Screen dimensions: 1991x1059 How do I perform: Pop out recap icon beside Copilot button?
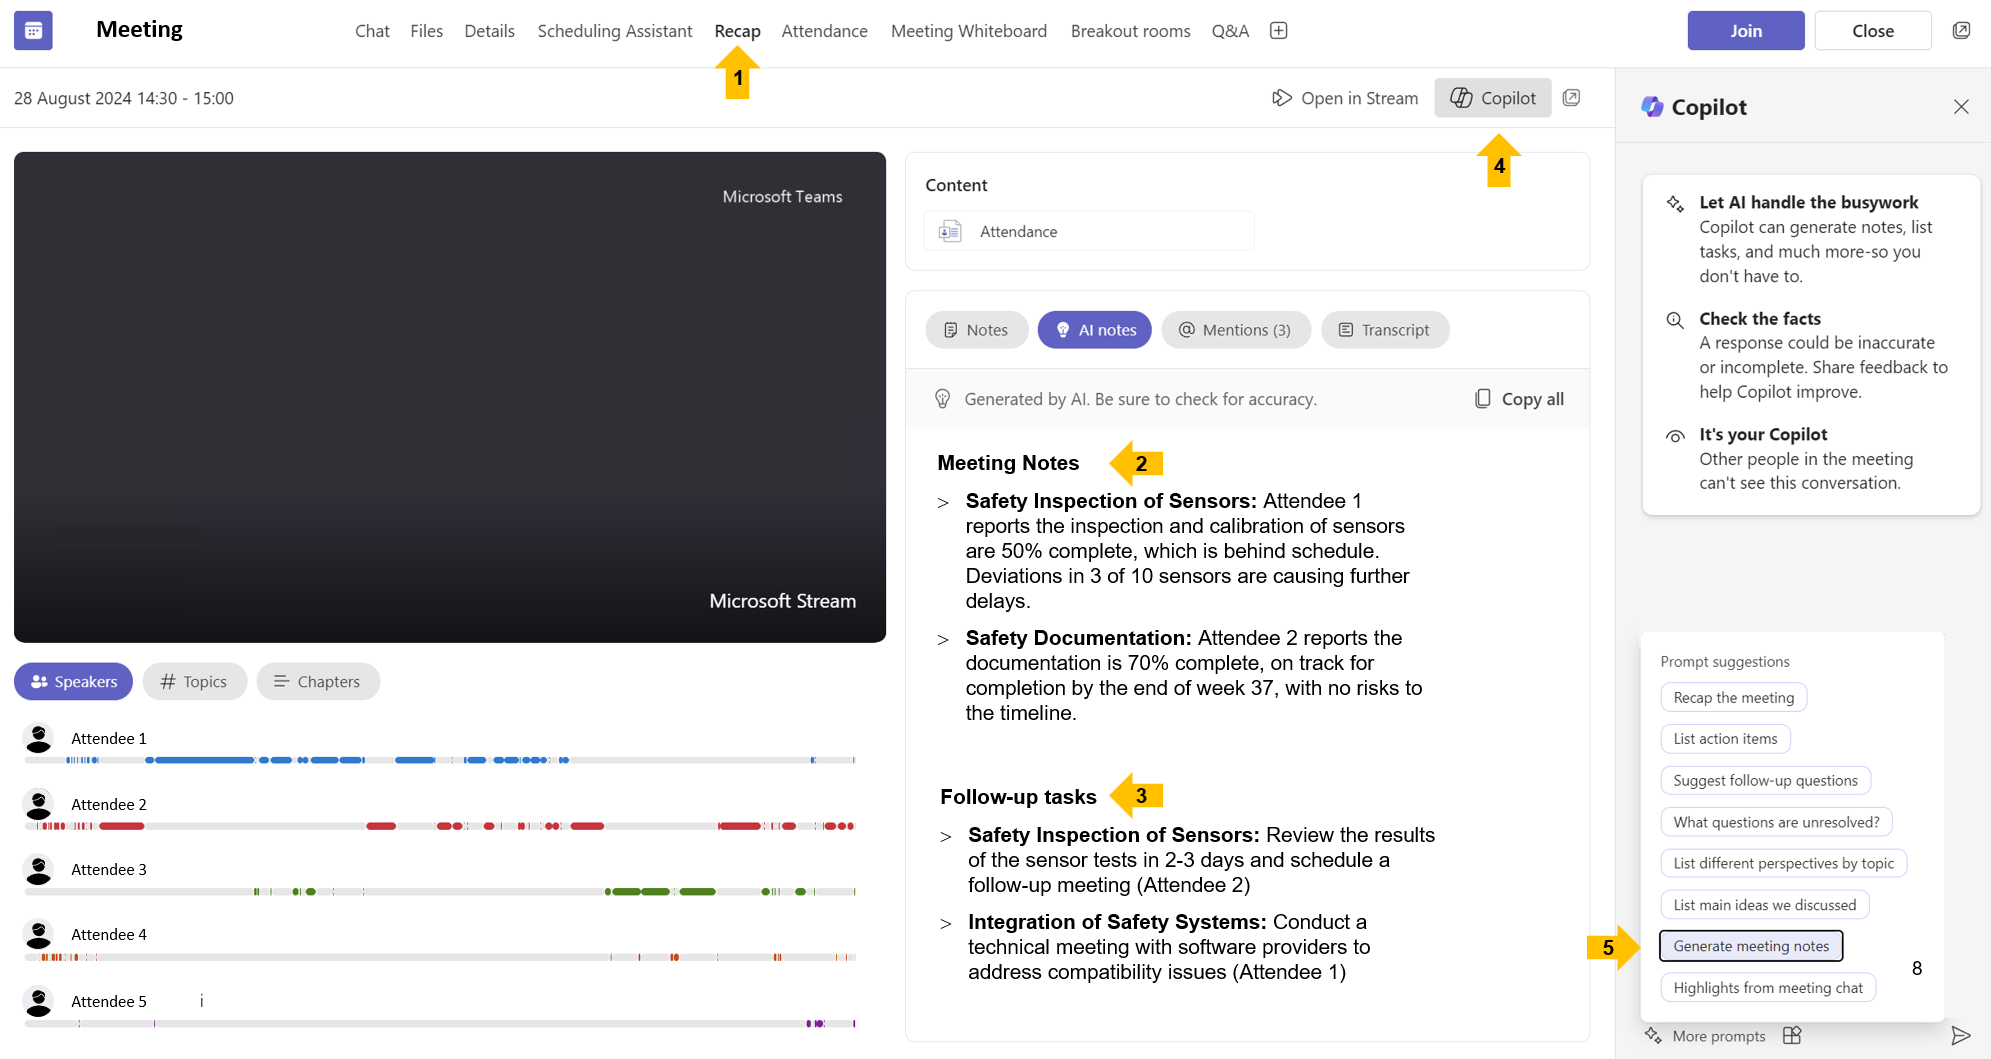[1571, 98]
